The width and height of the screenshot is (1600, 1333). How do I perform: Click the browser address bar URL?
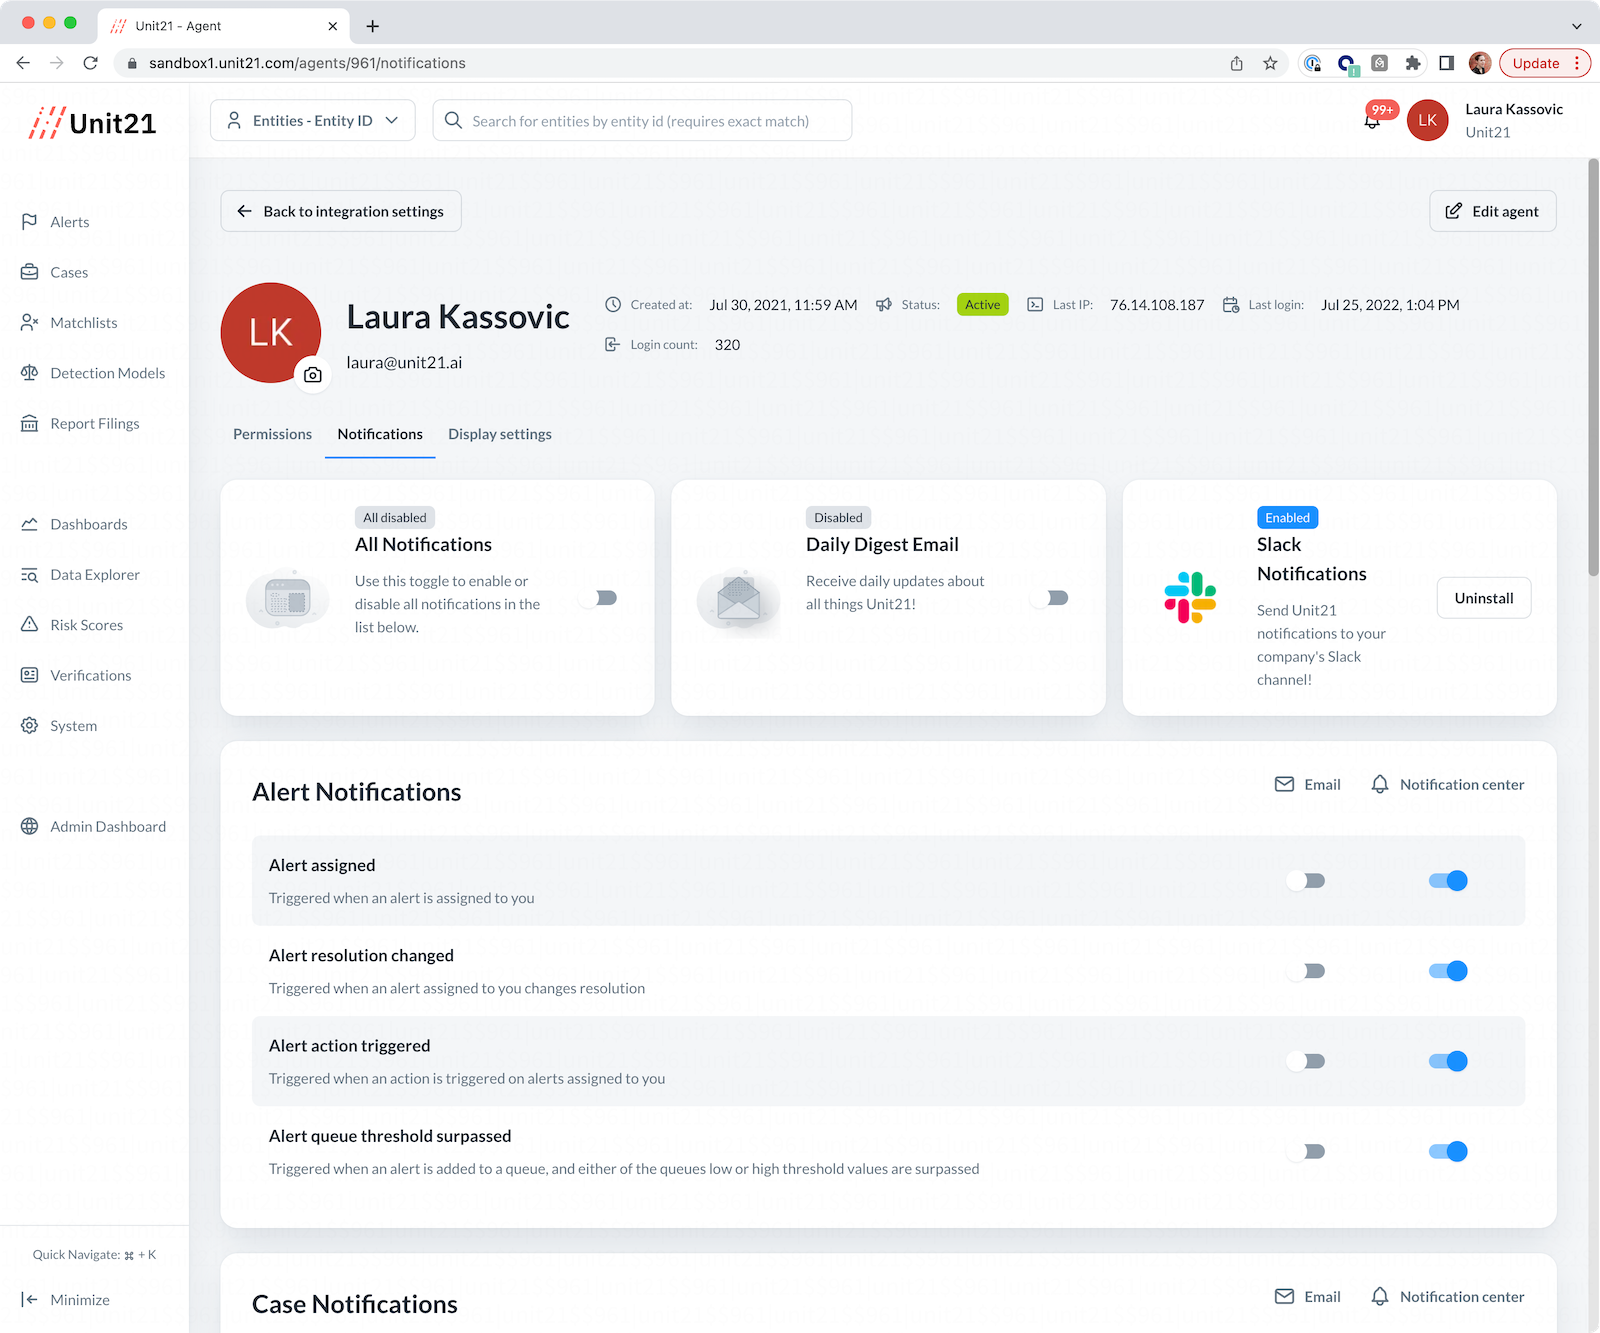tap(308, 63)
